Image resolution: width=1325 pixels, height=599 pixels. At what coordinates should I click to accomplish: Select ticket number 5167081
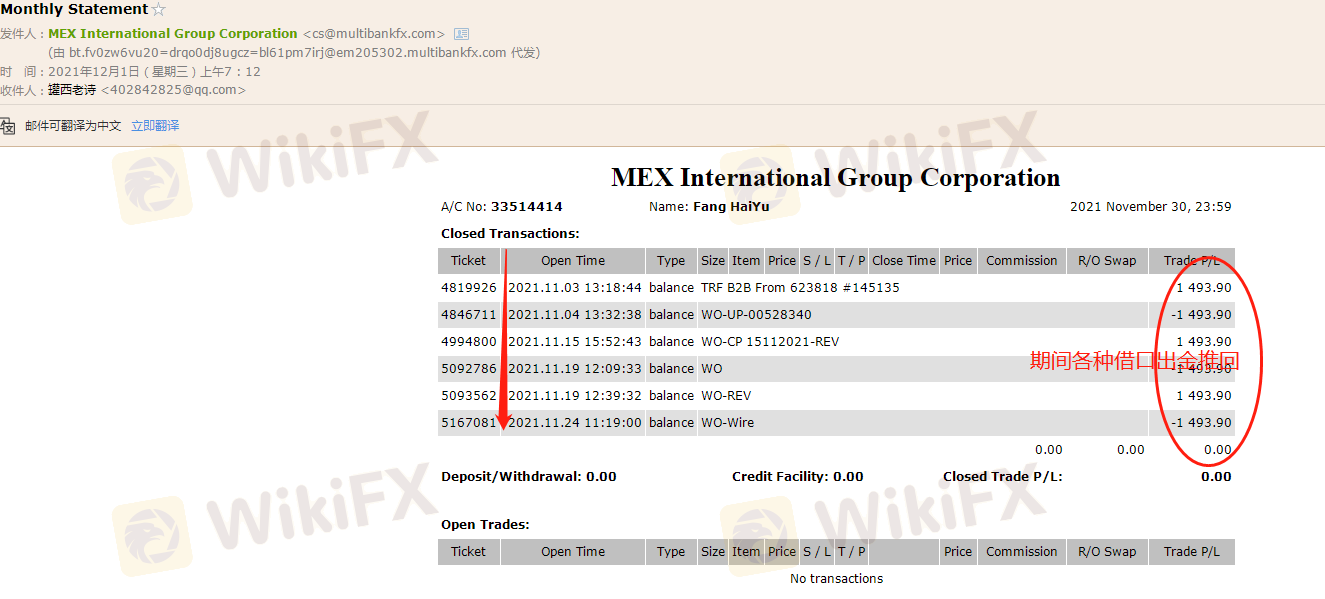469,423
